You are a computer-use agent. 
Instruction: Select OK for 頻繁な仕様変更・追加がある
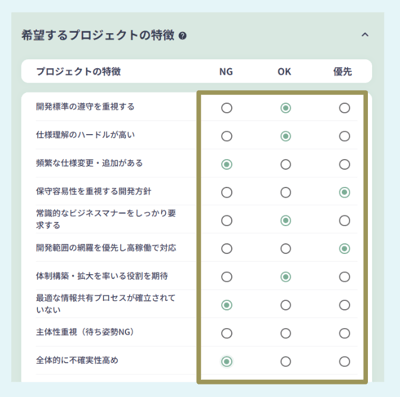tap(286, 164)
